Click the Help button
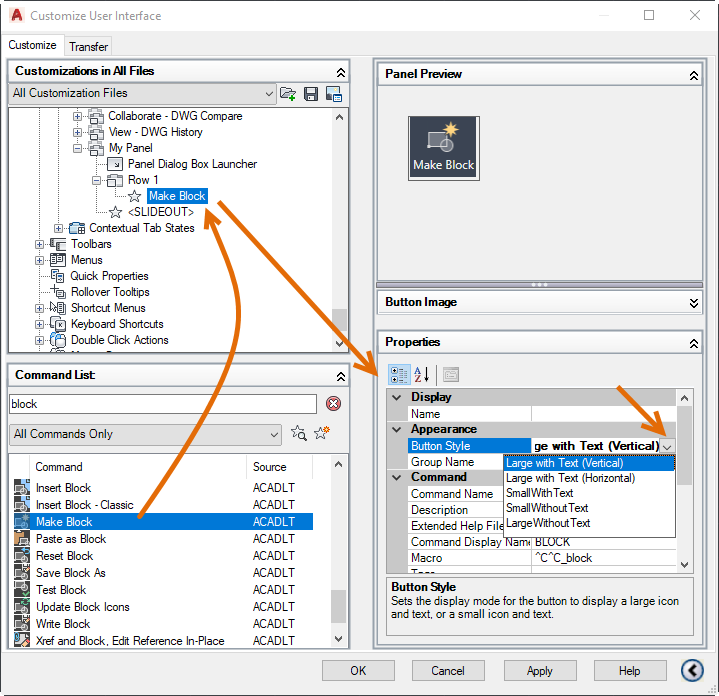This screenshot has height=696, width=719. pyautogui.click(x=630, y=670)
